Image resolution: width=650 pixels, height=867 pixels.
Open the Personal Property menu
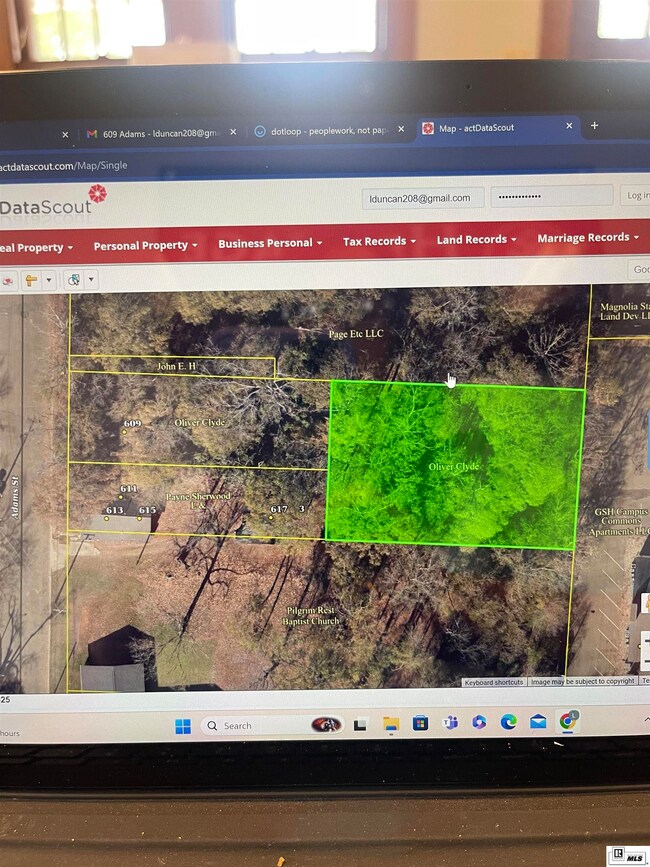click(x=145, y=246)
